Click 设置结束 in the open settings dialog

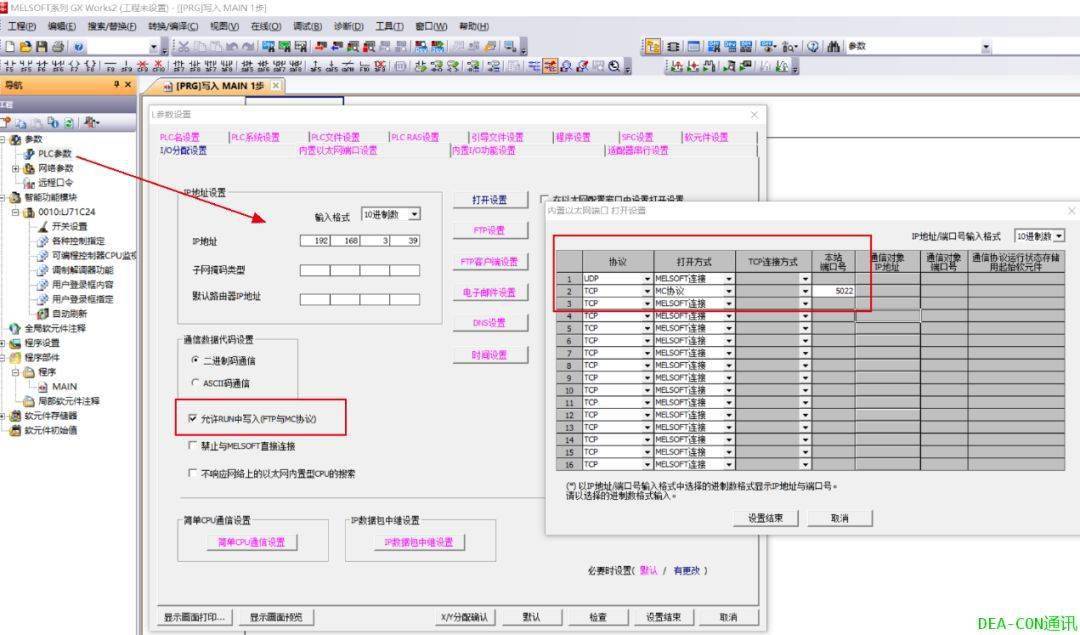[766, 518]
